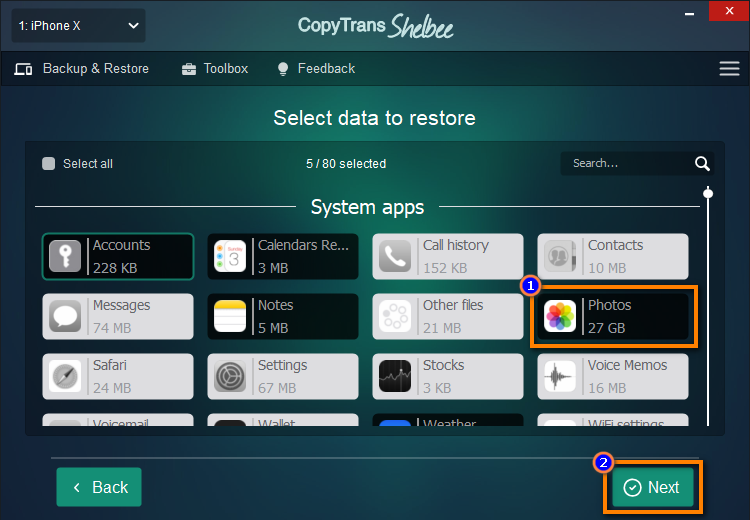Click the Voice Memos waveform icon
The image size is (750, 520).
(560, 376)
